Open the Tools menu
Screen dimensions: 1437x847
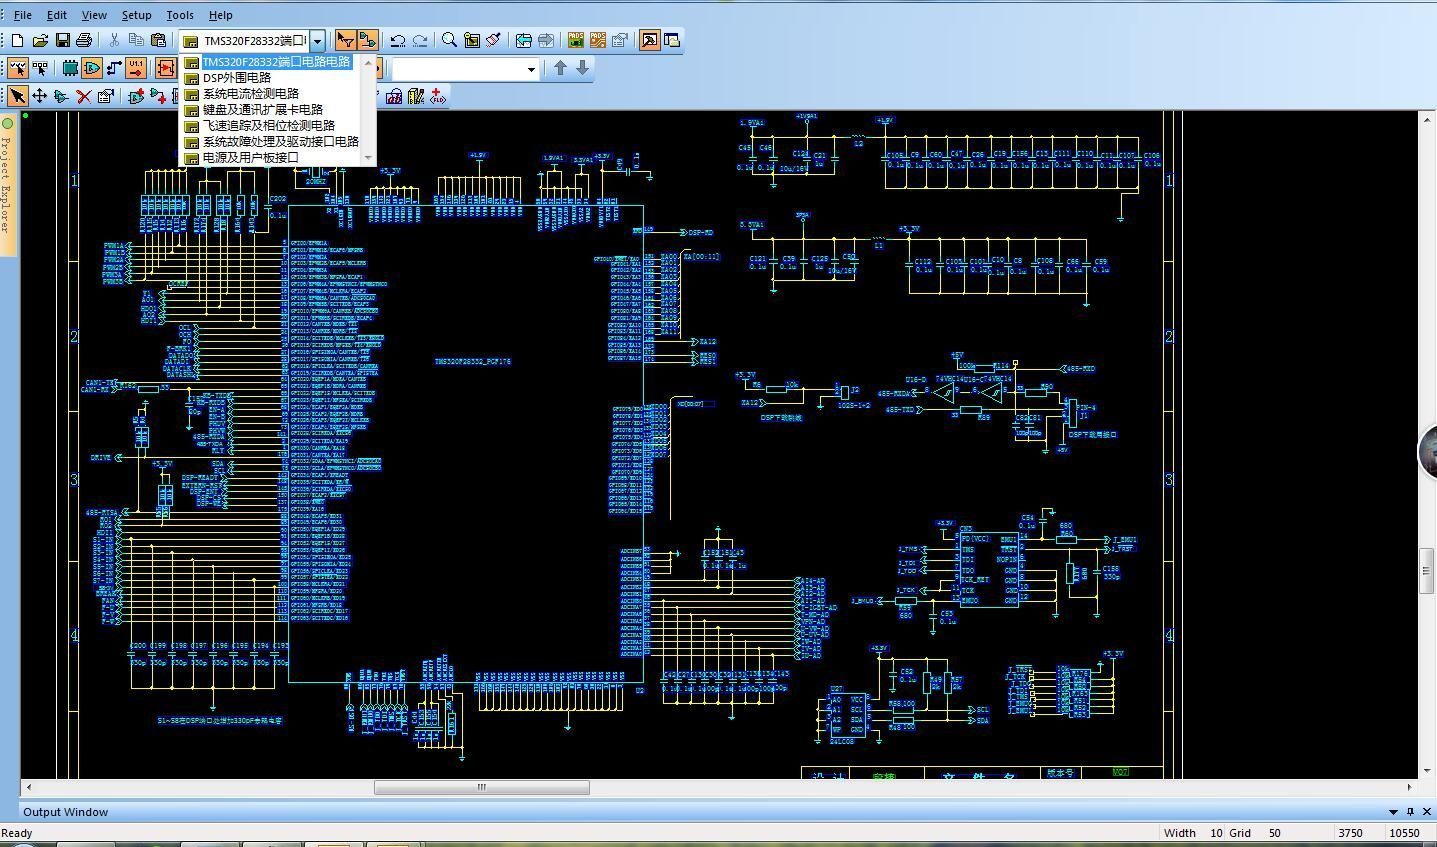tap(180, 15)
